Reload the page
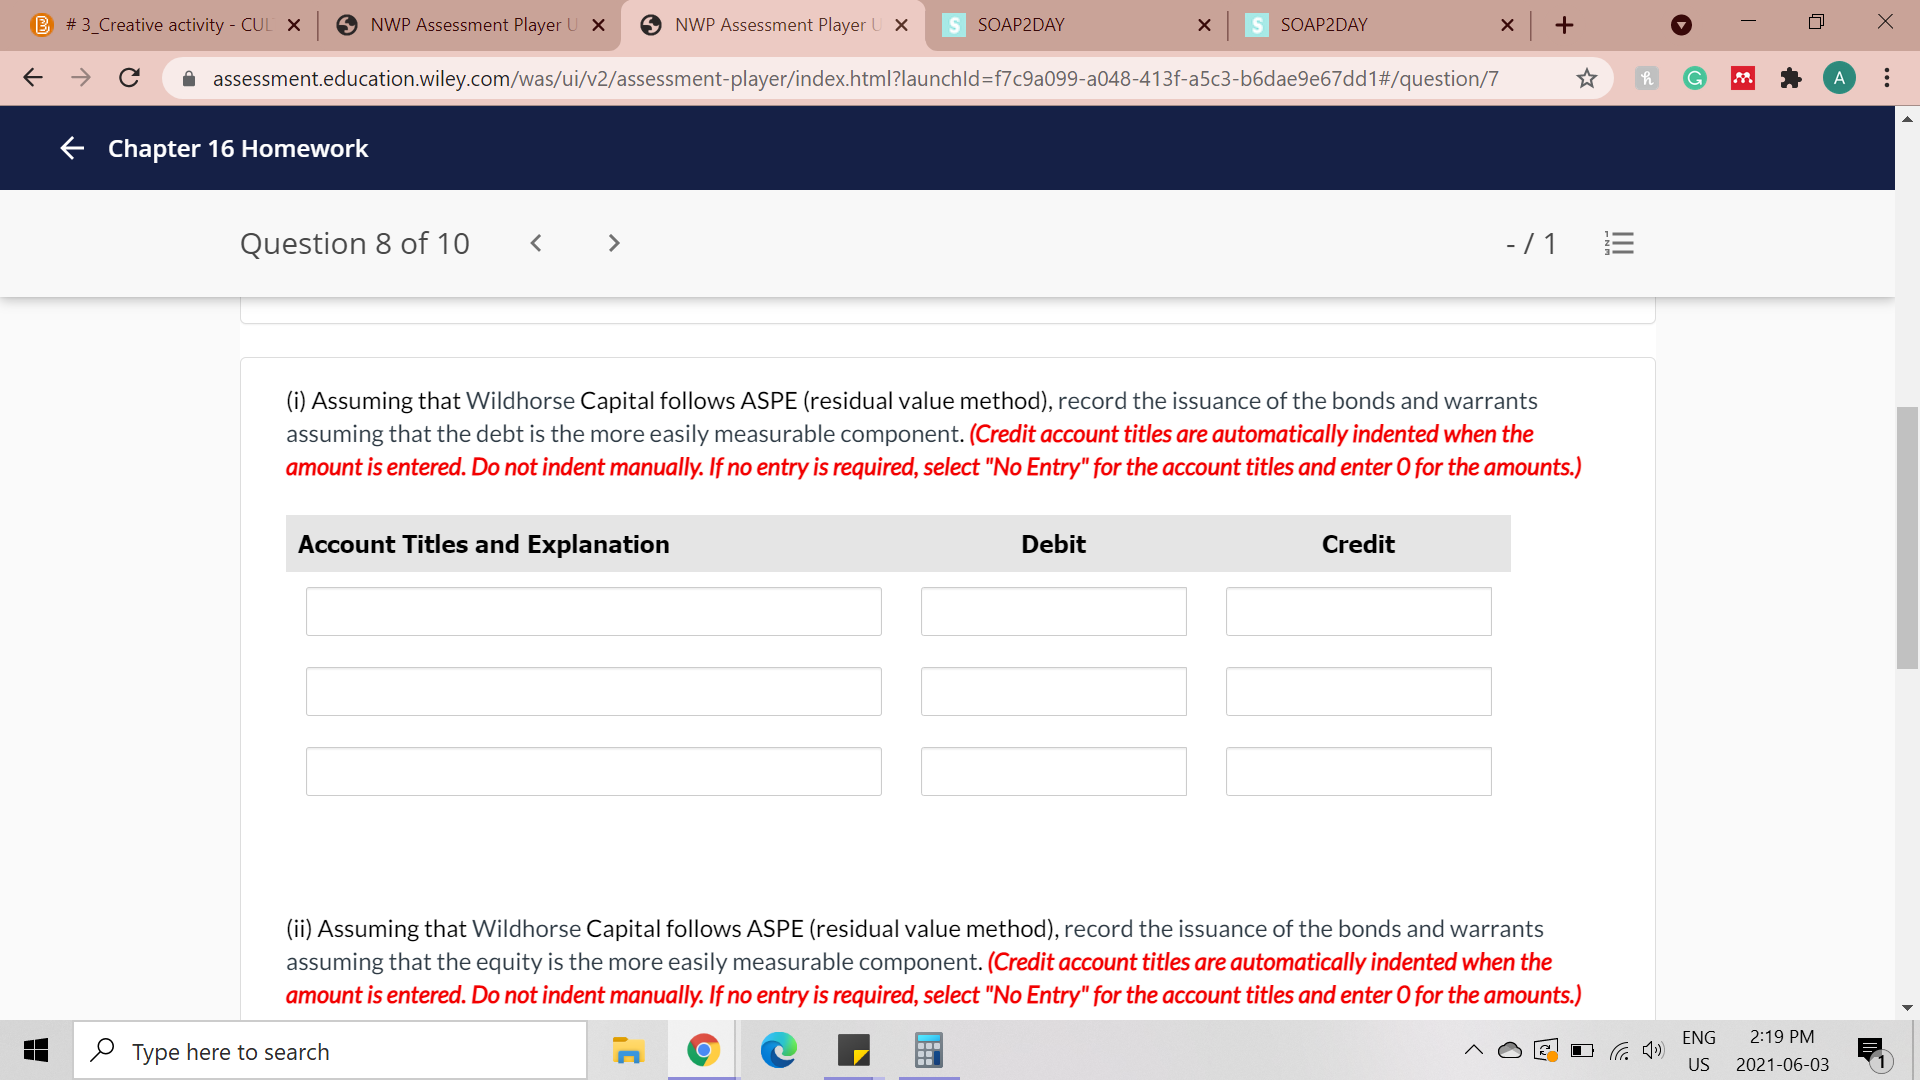This screenshot has height=1080, width=1920. (x=129, y=78)
